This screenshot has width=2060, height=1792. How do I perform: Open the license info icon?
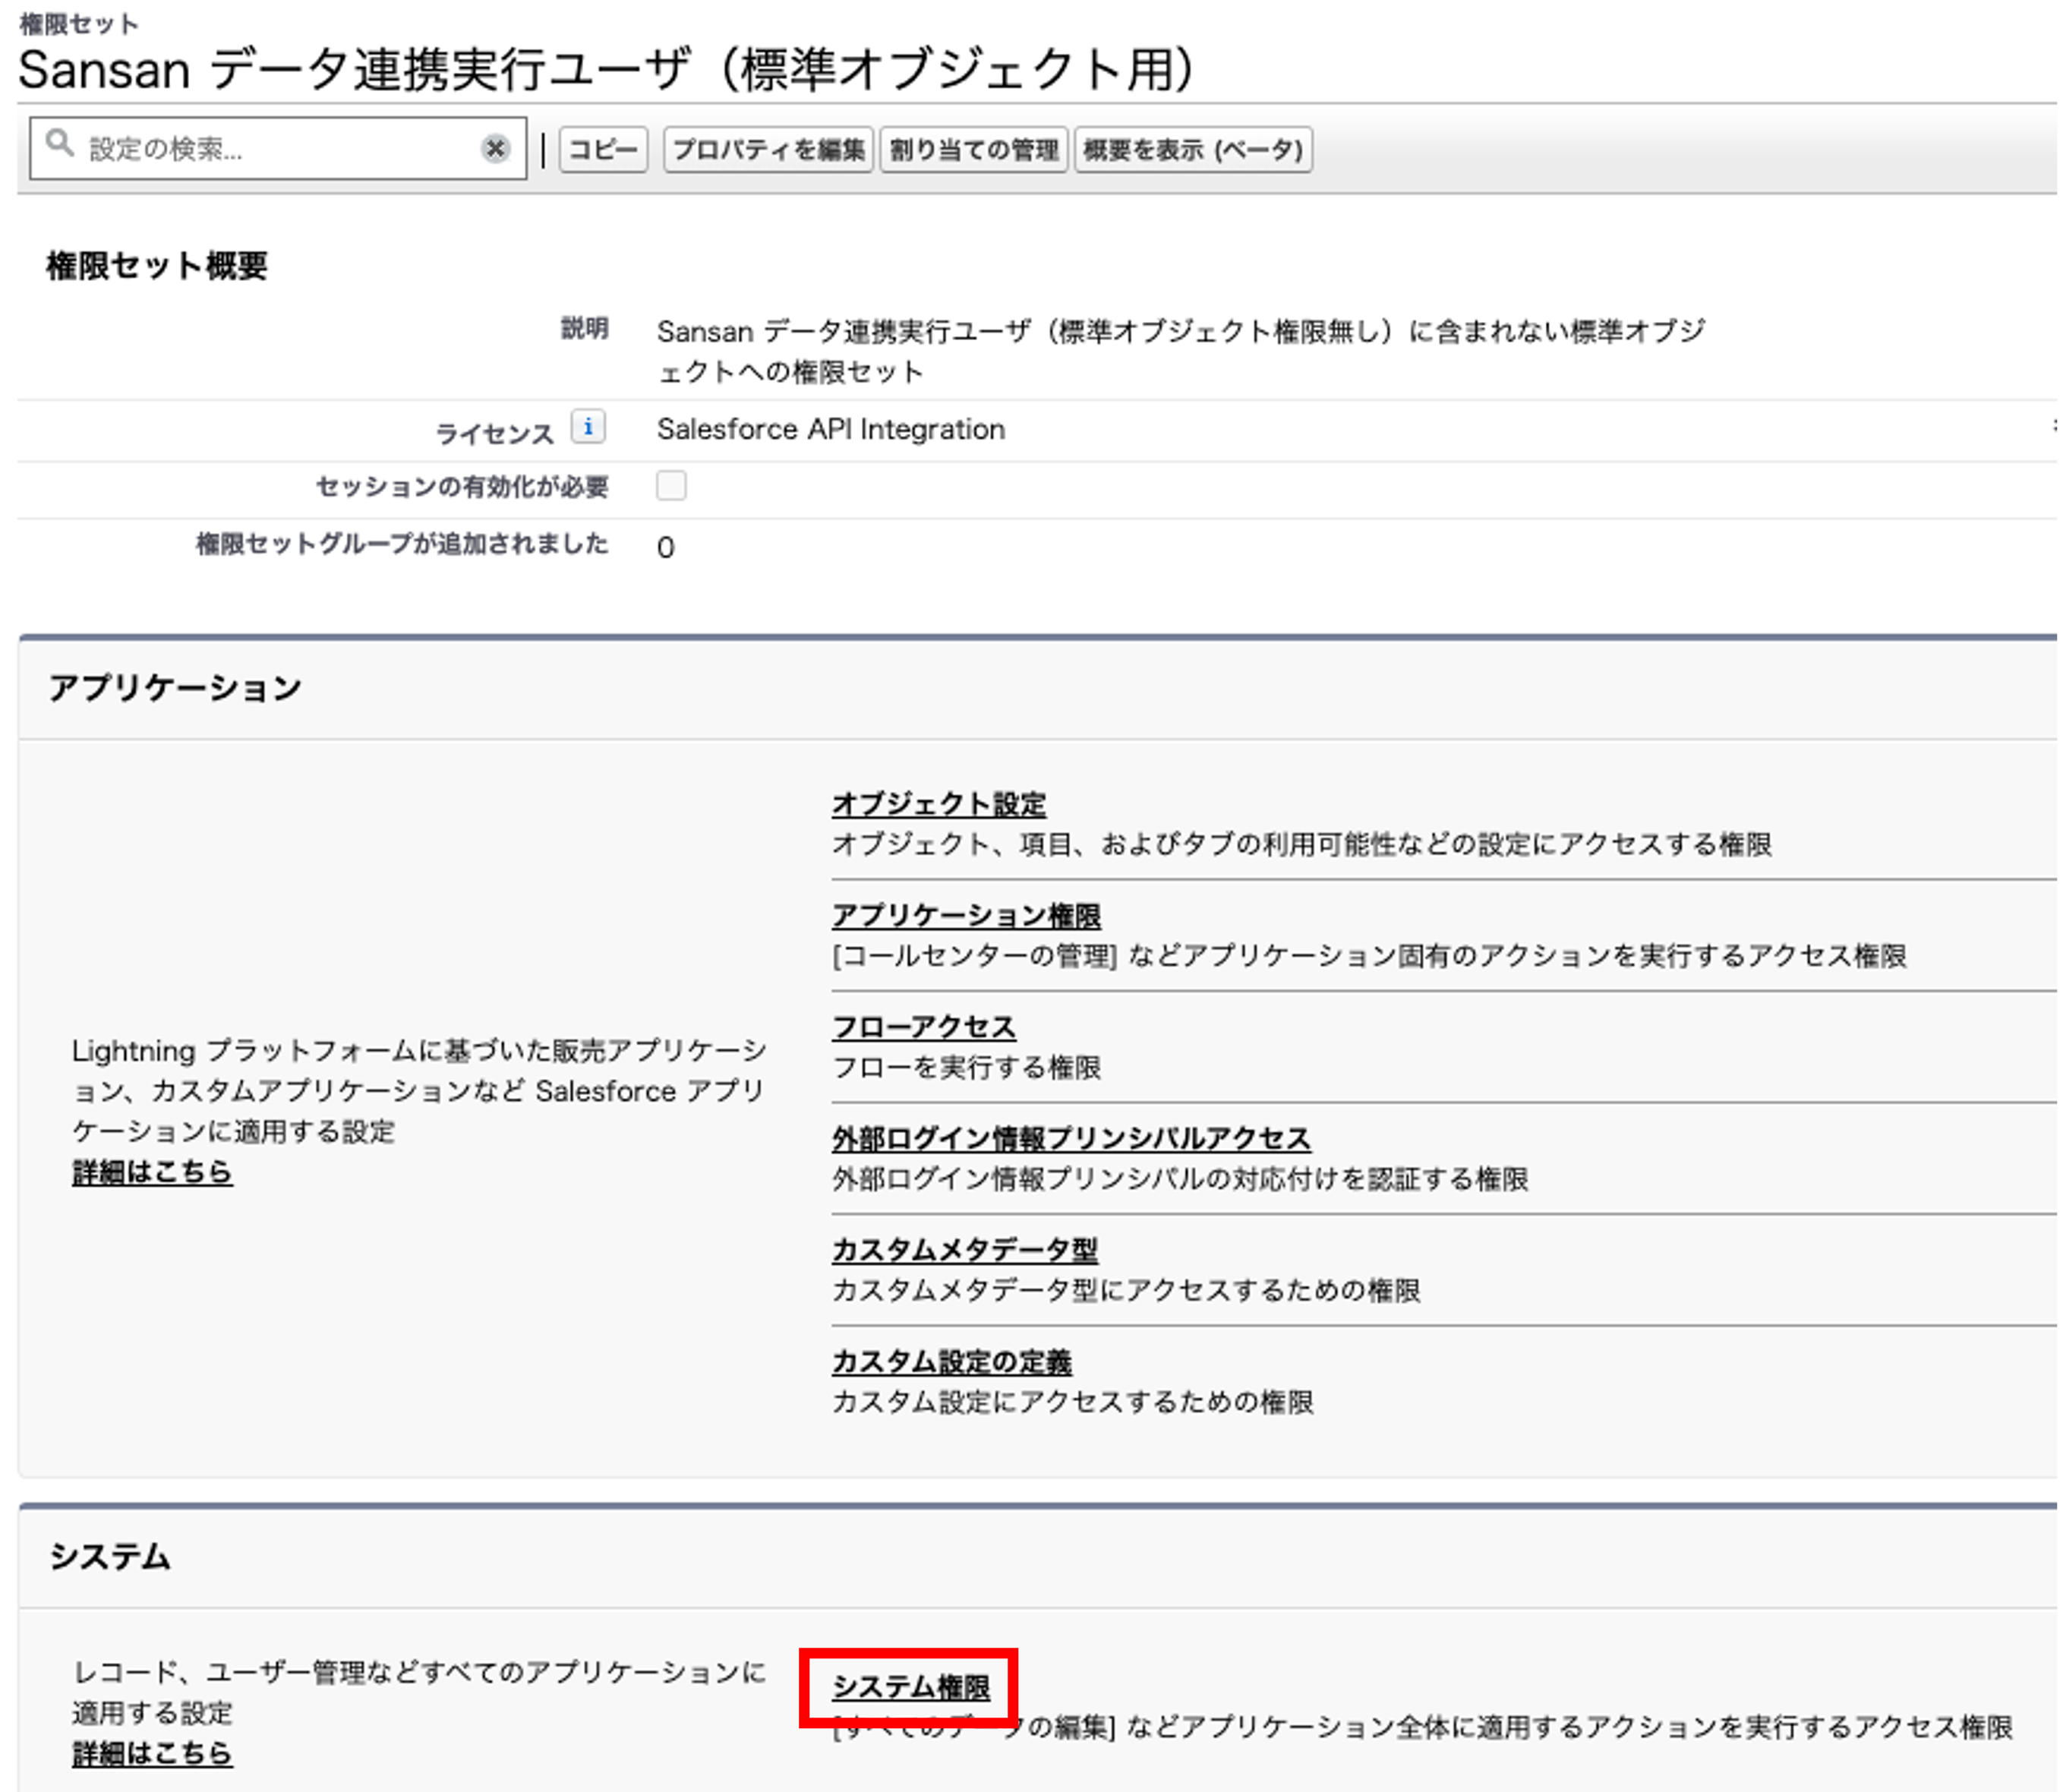[588, 427]
